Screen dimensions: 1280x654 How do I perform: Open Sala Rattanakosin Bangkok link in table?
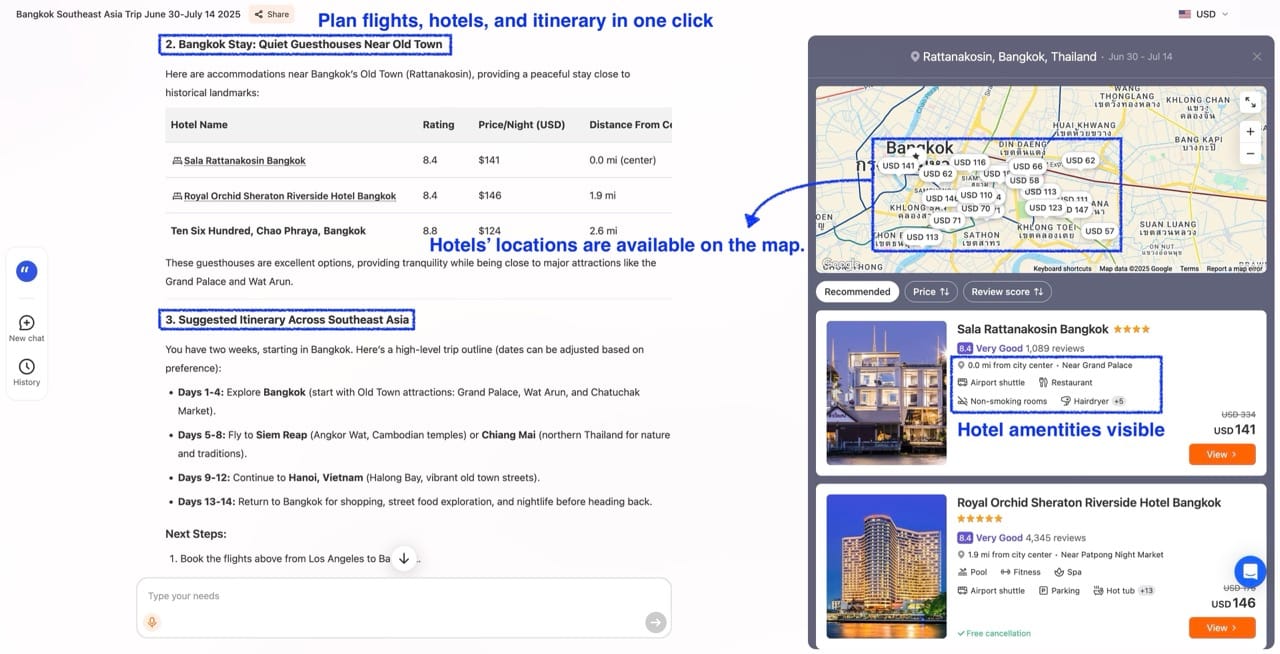coord(245,161)
